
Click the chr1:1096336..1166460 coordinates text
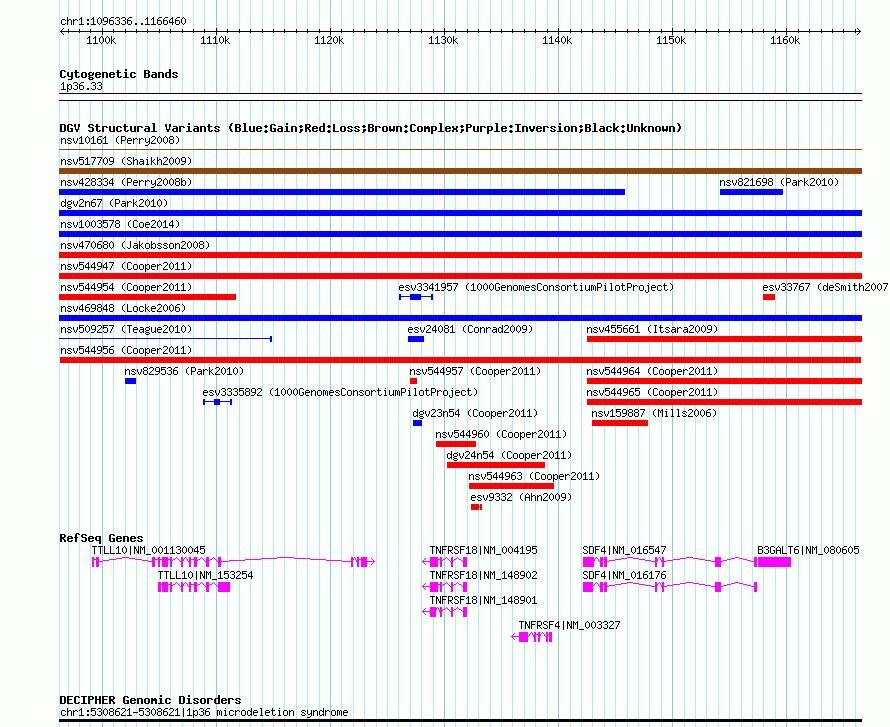tap(123, 21)
